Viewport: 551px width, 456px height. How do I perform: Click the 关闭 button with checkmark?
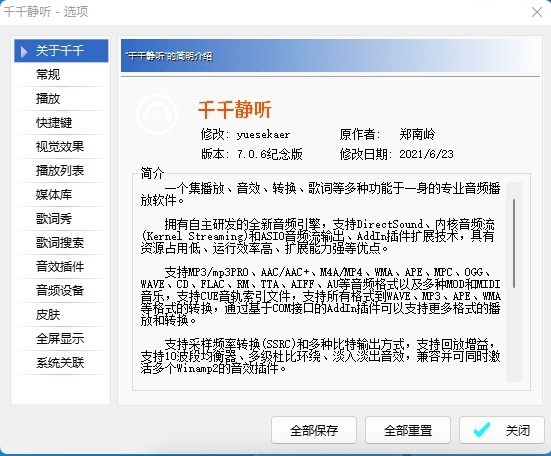(502, 430)
